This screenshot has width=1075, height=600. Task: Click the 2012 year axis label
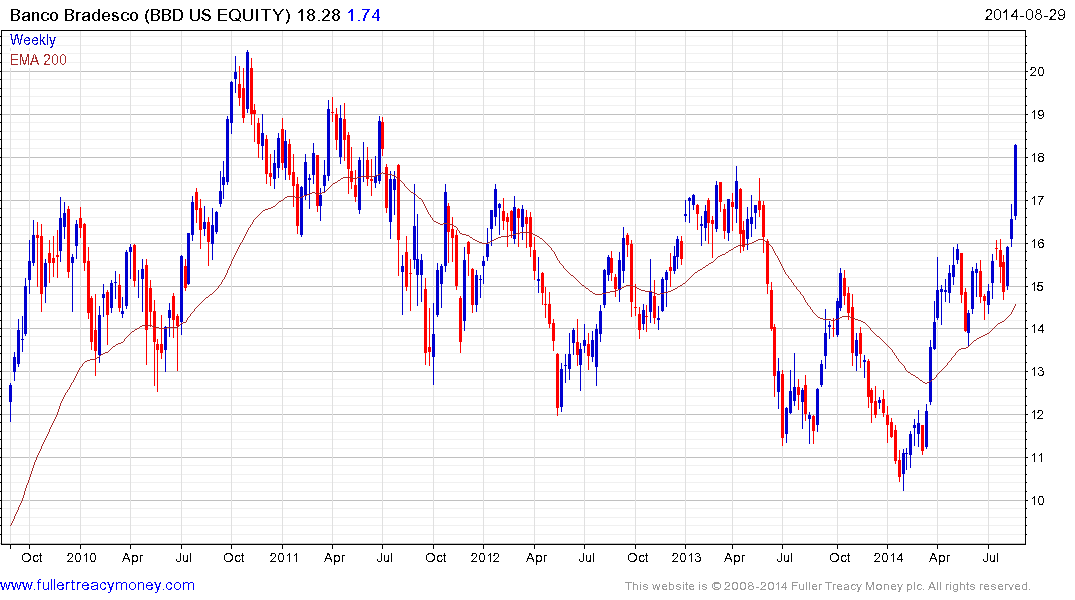(x=485, y=557)
